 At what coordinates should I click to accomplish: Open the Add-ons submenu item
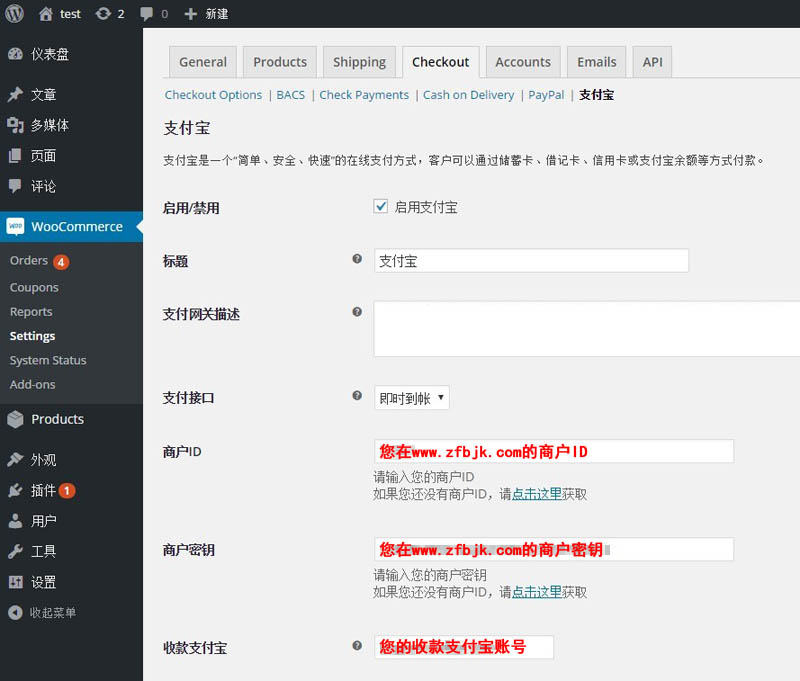point(33,385)
